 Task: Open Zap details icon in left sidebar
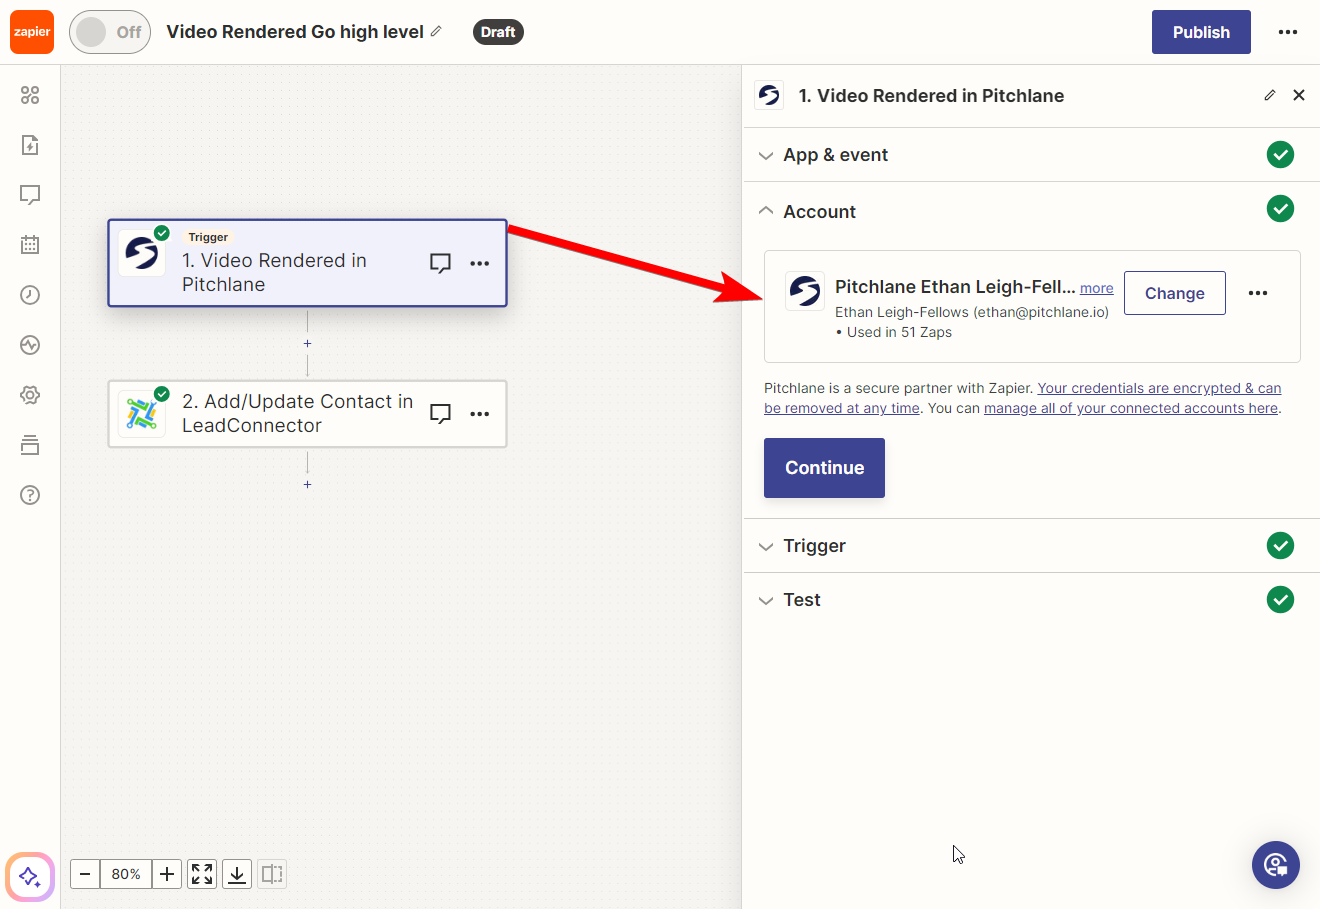pyautogui.click(x=30, y=145)
